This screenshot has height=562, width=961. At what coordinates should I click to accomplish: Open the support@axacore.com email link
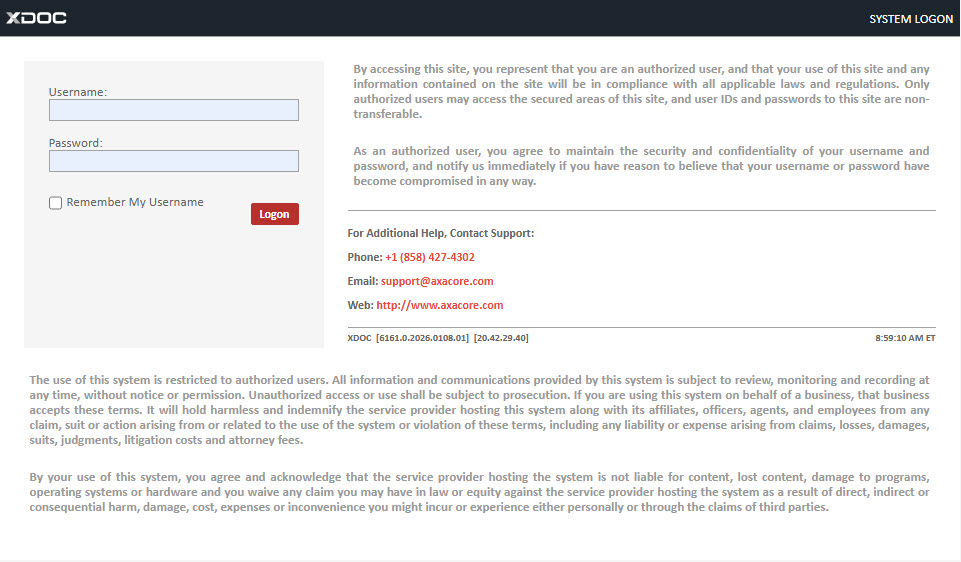[x=437, y=281]
